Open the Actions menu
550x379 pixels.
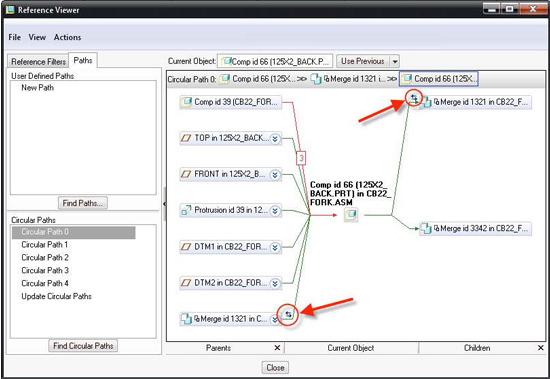[x=67, y=37]
